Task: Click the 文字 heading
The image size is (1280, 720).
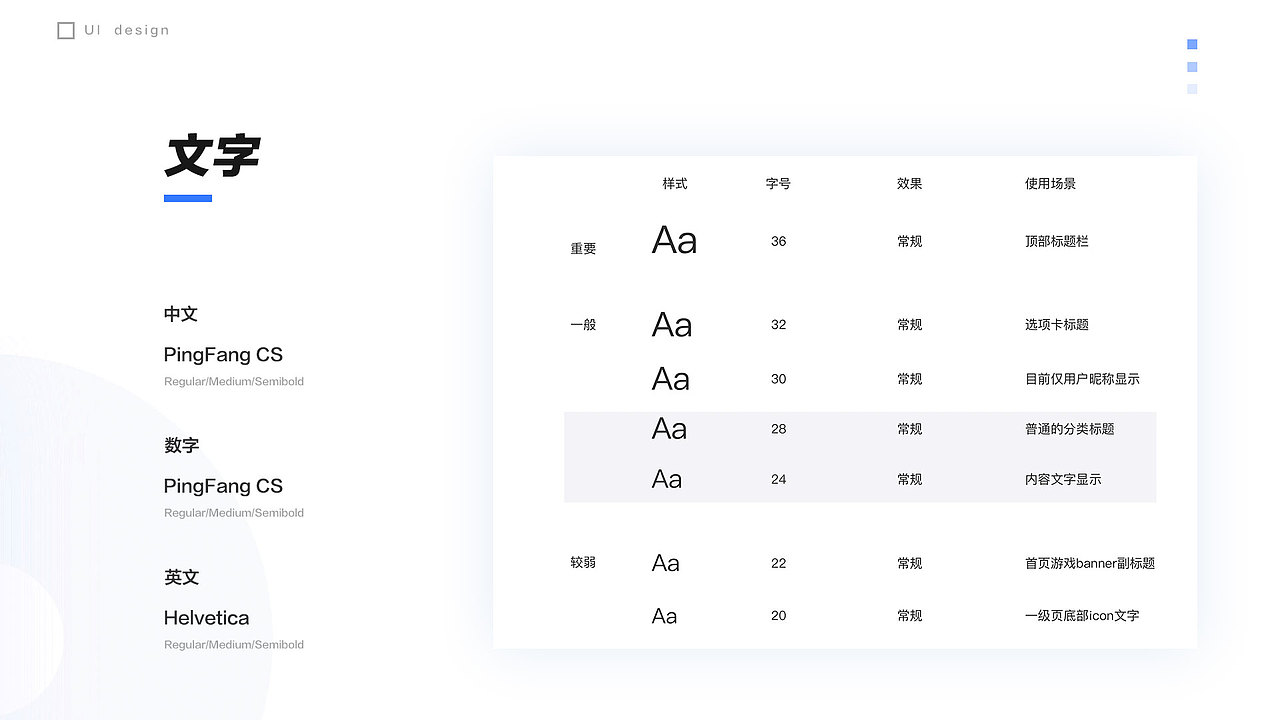Action: tap(212, 156)
